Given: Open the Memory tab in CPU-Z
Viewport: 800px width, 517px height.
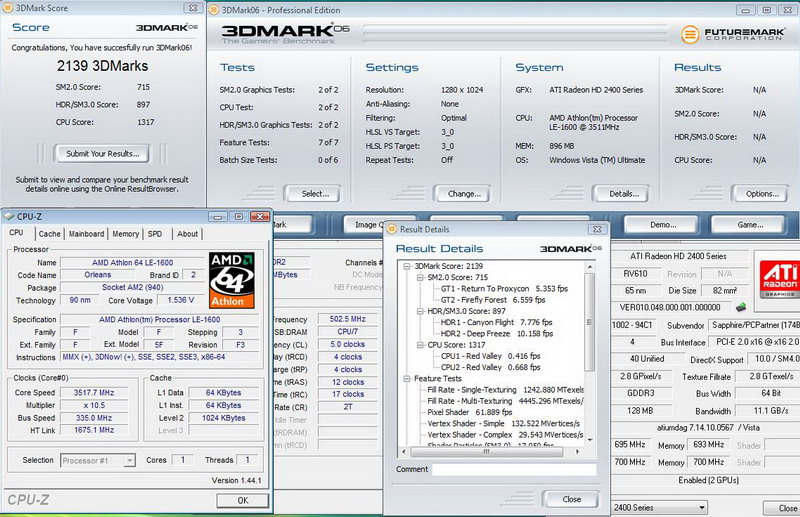Looking at the screenshot, I should 126,234.
